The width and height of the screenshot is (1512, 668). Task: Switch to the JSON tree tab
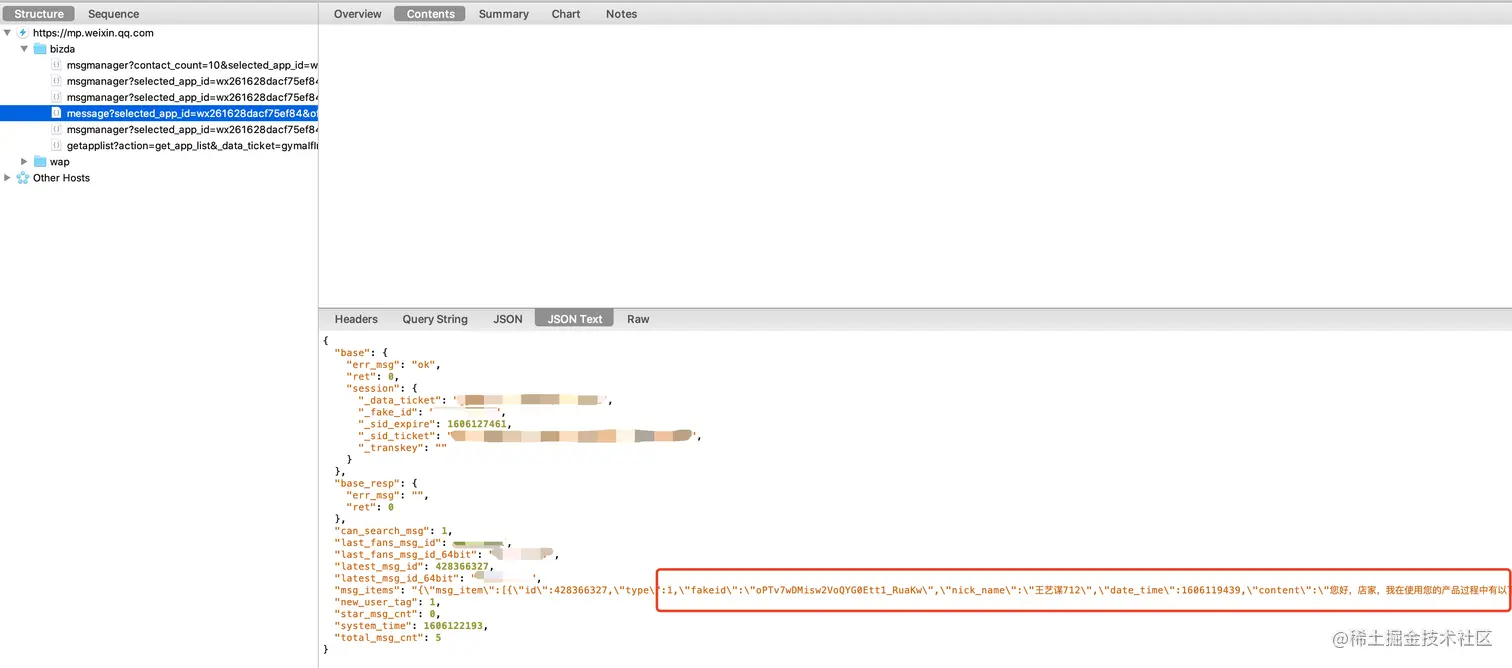(508, 319)
